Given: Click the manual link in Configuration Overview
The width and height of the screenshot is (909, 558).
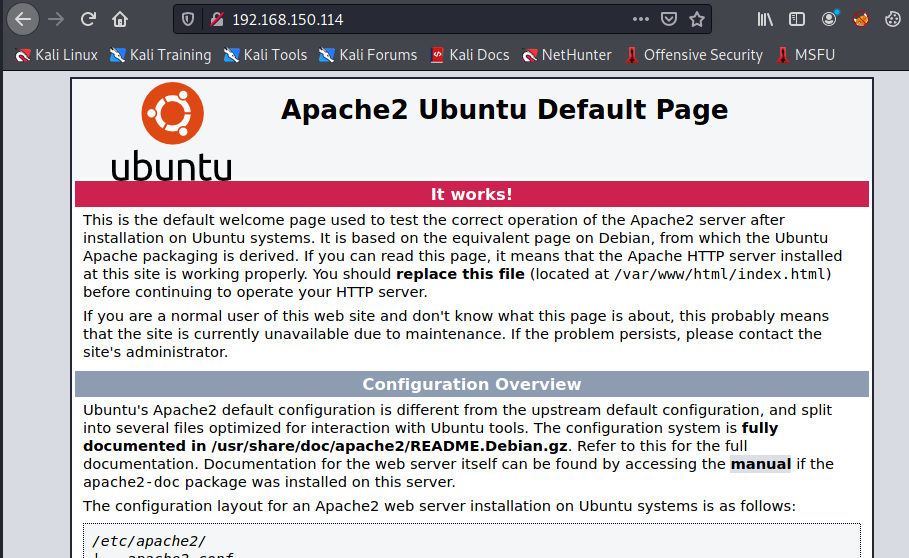Looking at the screenshot, I should (760, 464).
